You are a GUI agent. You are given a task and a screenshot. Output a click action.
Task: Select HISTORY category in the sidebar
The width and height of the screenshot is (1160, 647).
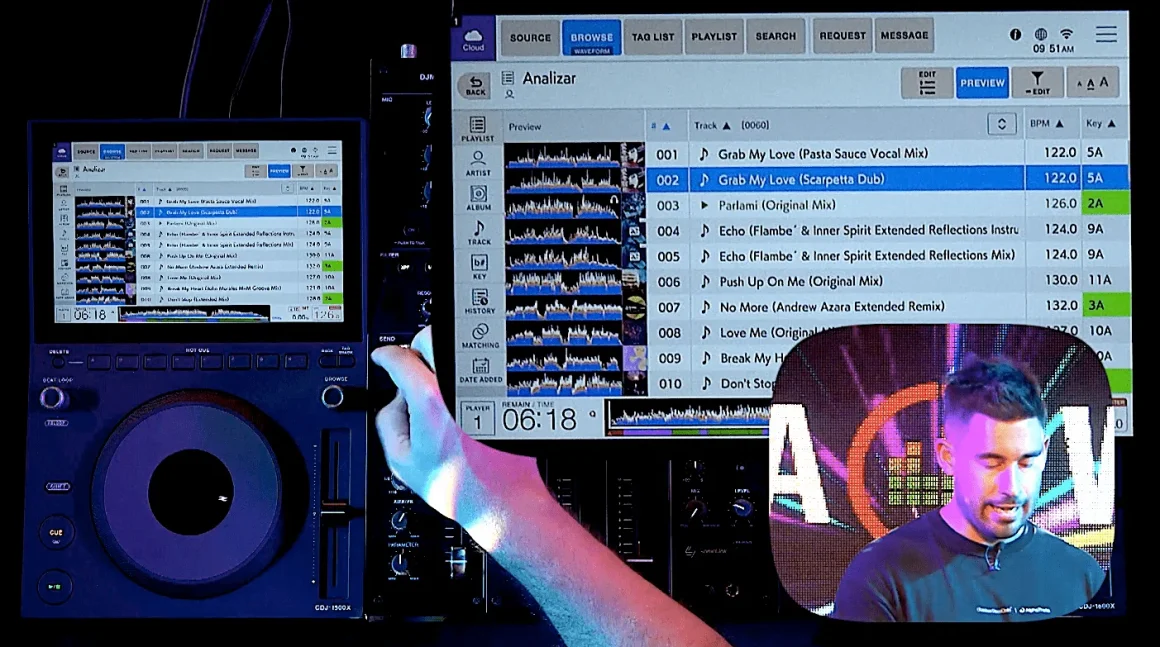(479, 301)
